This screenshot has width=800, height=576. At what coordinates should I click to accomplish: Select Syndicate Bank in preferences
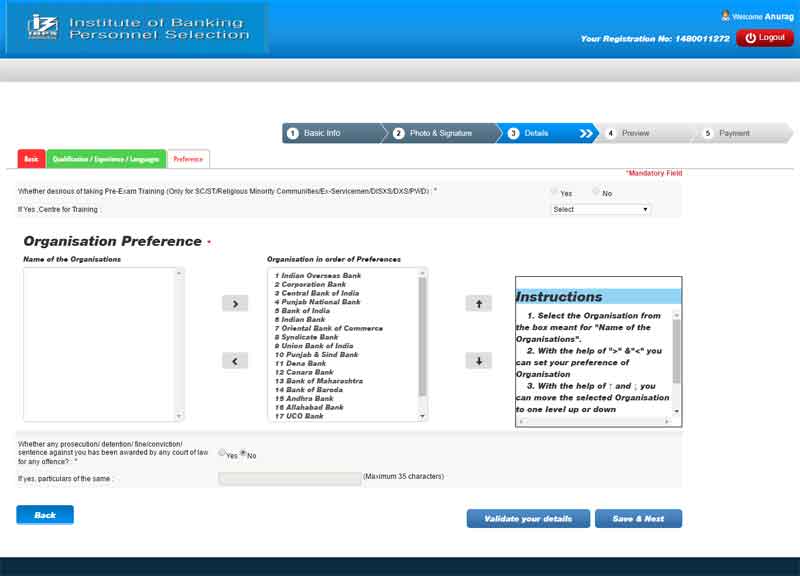(x=306, y=337)
